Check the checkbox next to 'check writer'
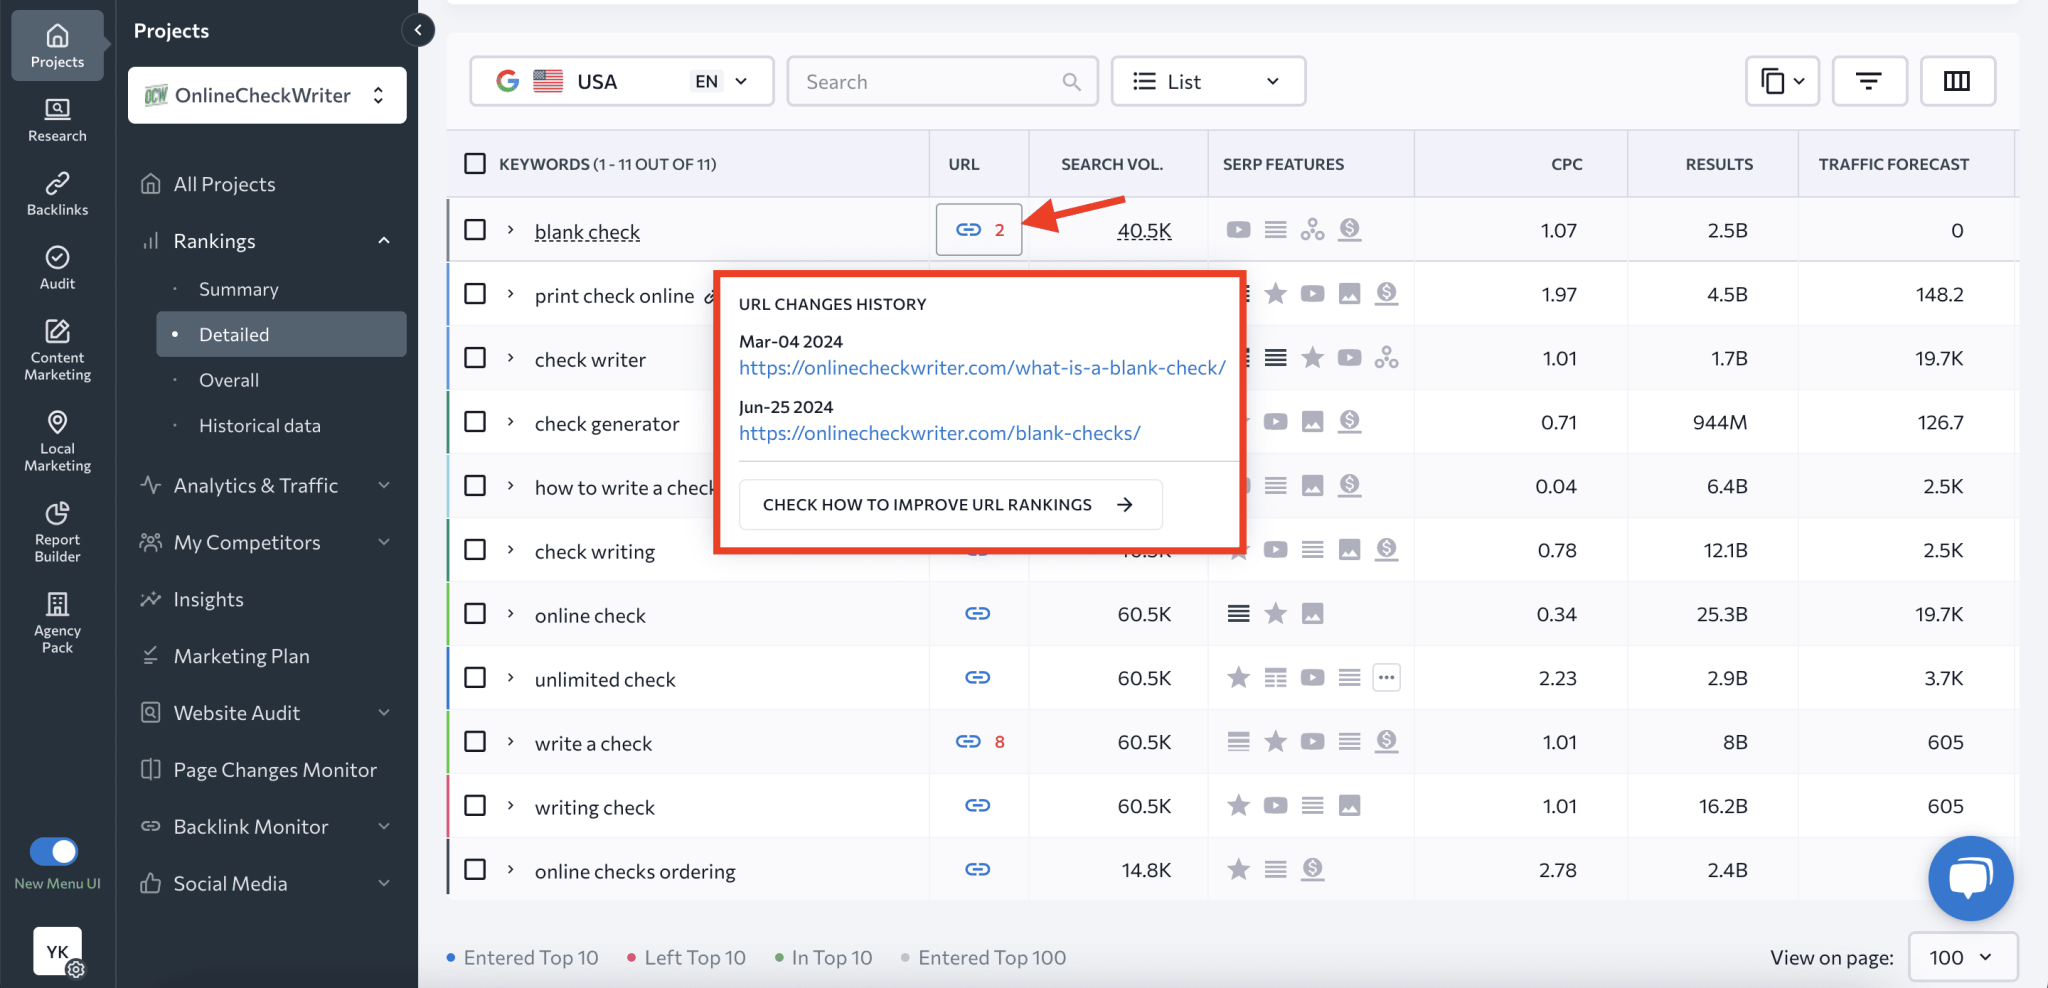 tap(475, 357)
